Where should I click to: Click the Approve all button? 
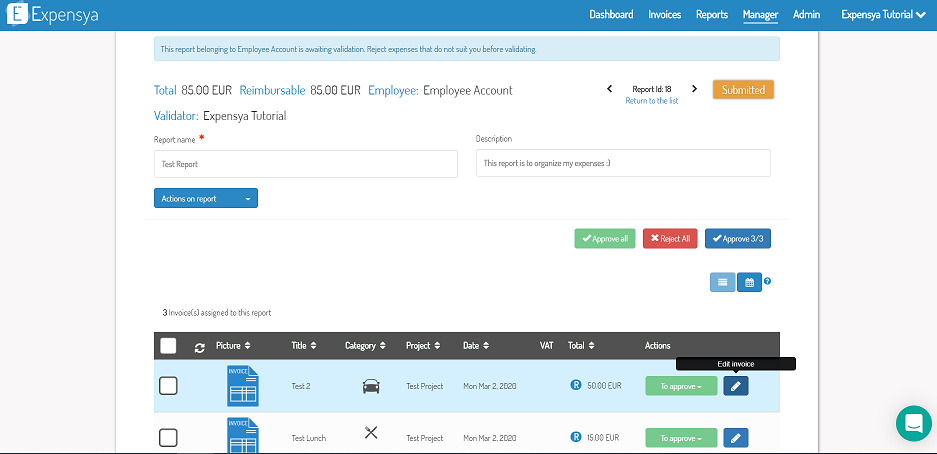point(605,238)
